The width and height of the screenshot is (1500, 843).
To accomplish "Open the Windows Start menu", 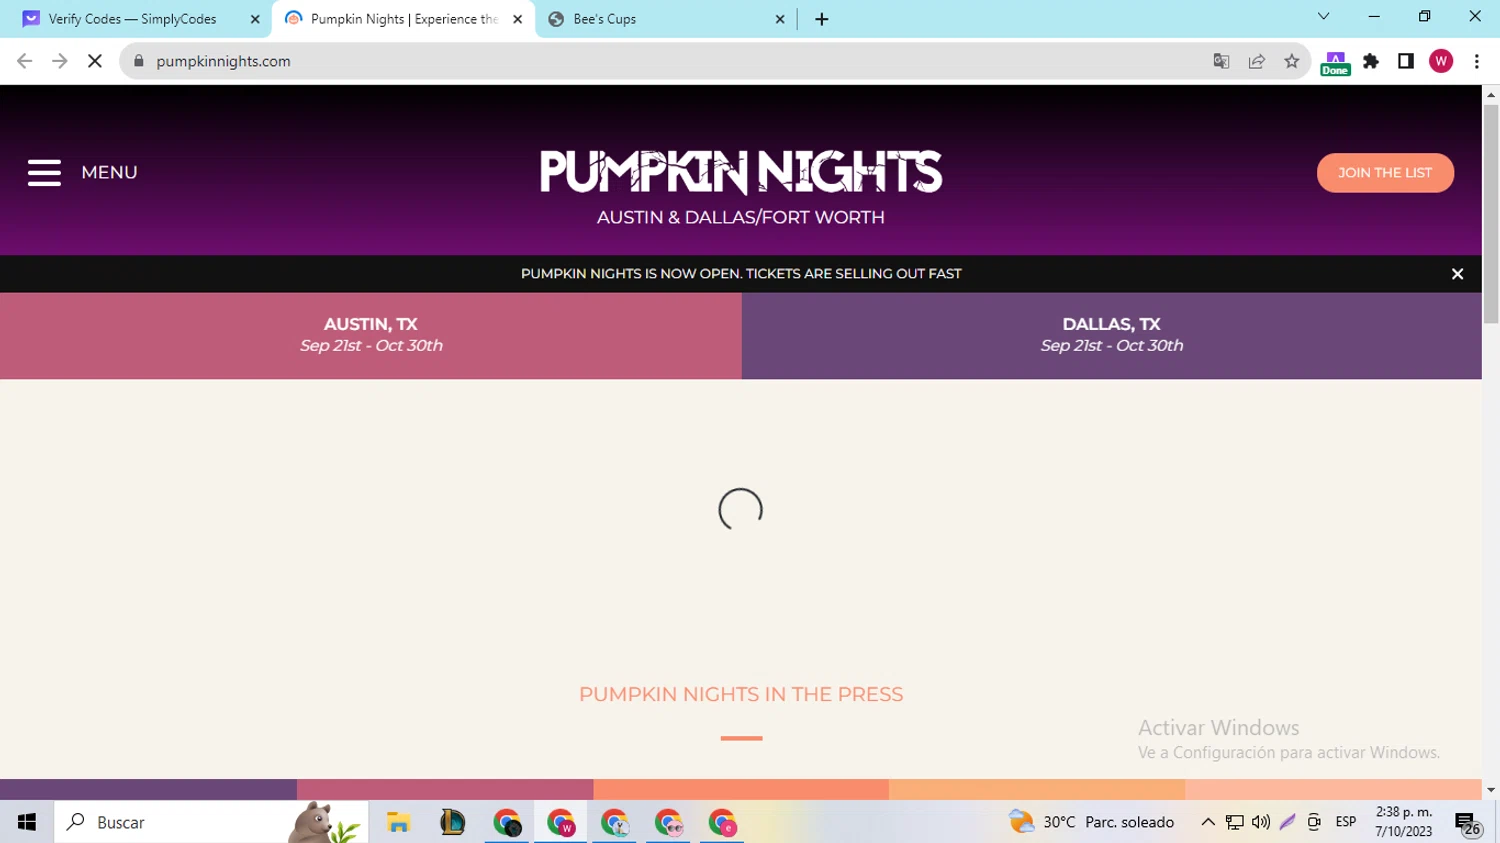I will coord(27,822).
